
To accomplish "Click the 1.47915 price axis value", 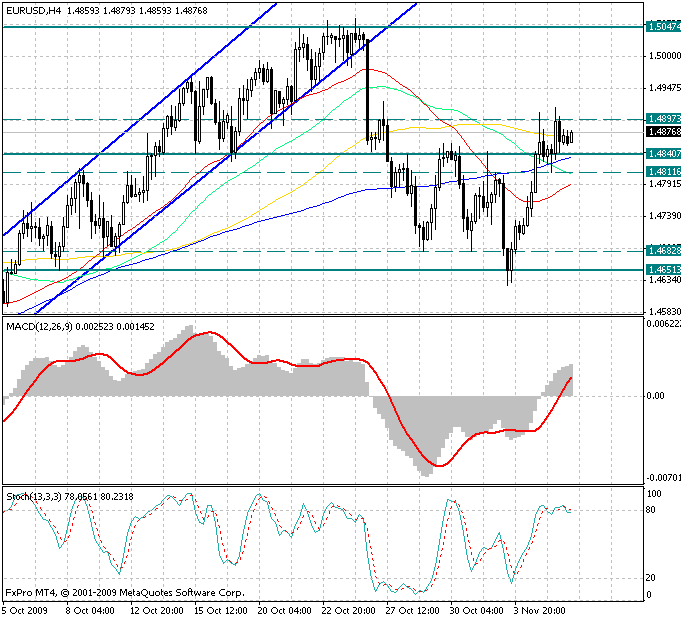I will pos(664,184).
